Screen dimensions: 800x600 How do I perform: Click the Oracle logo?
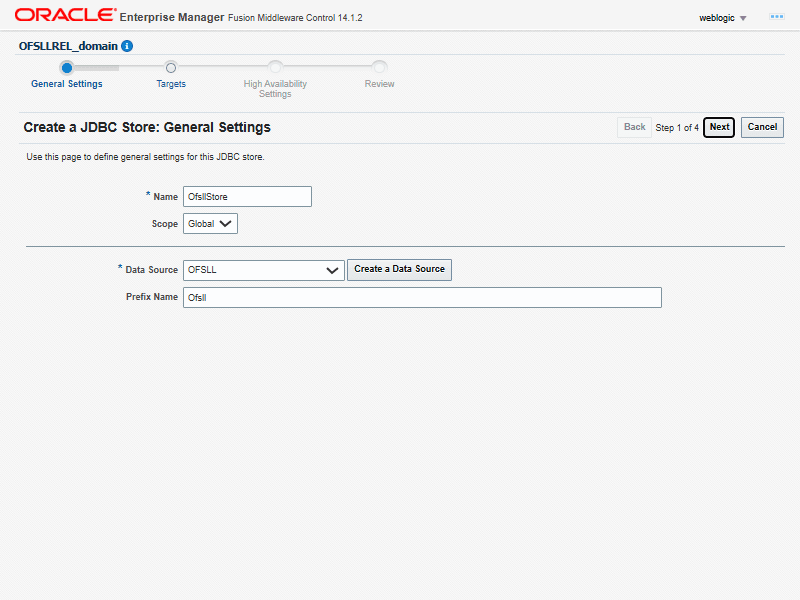65,15
